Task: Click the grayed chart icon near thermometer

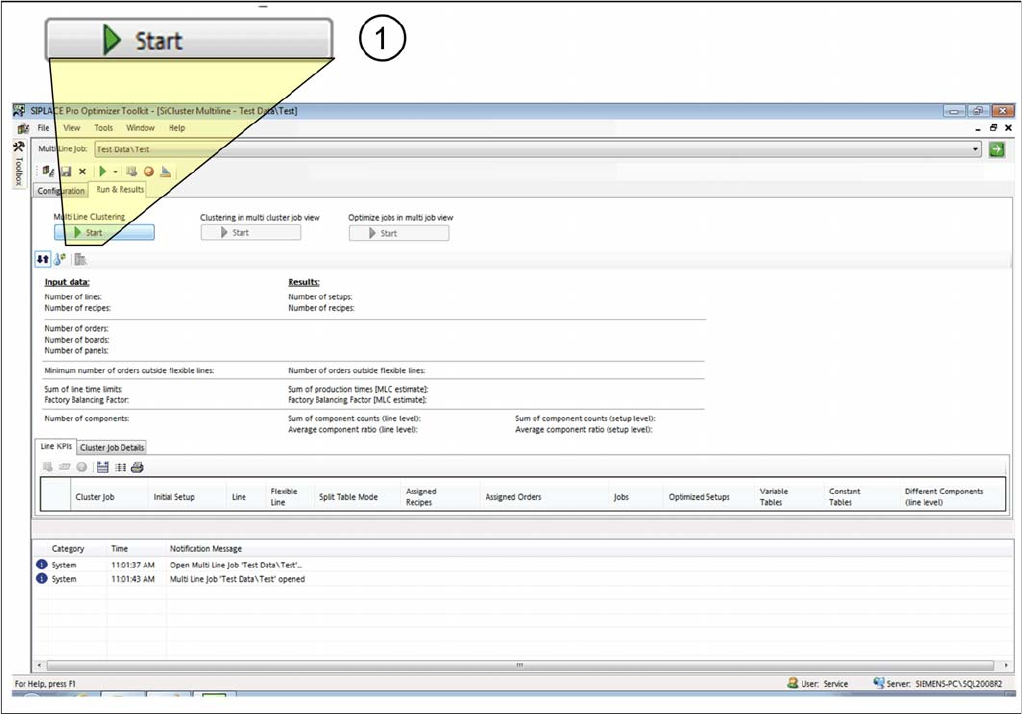Action: 80,260
